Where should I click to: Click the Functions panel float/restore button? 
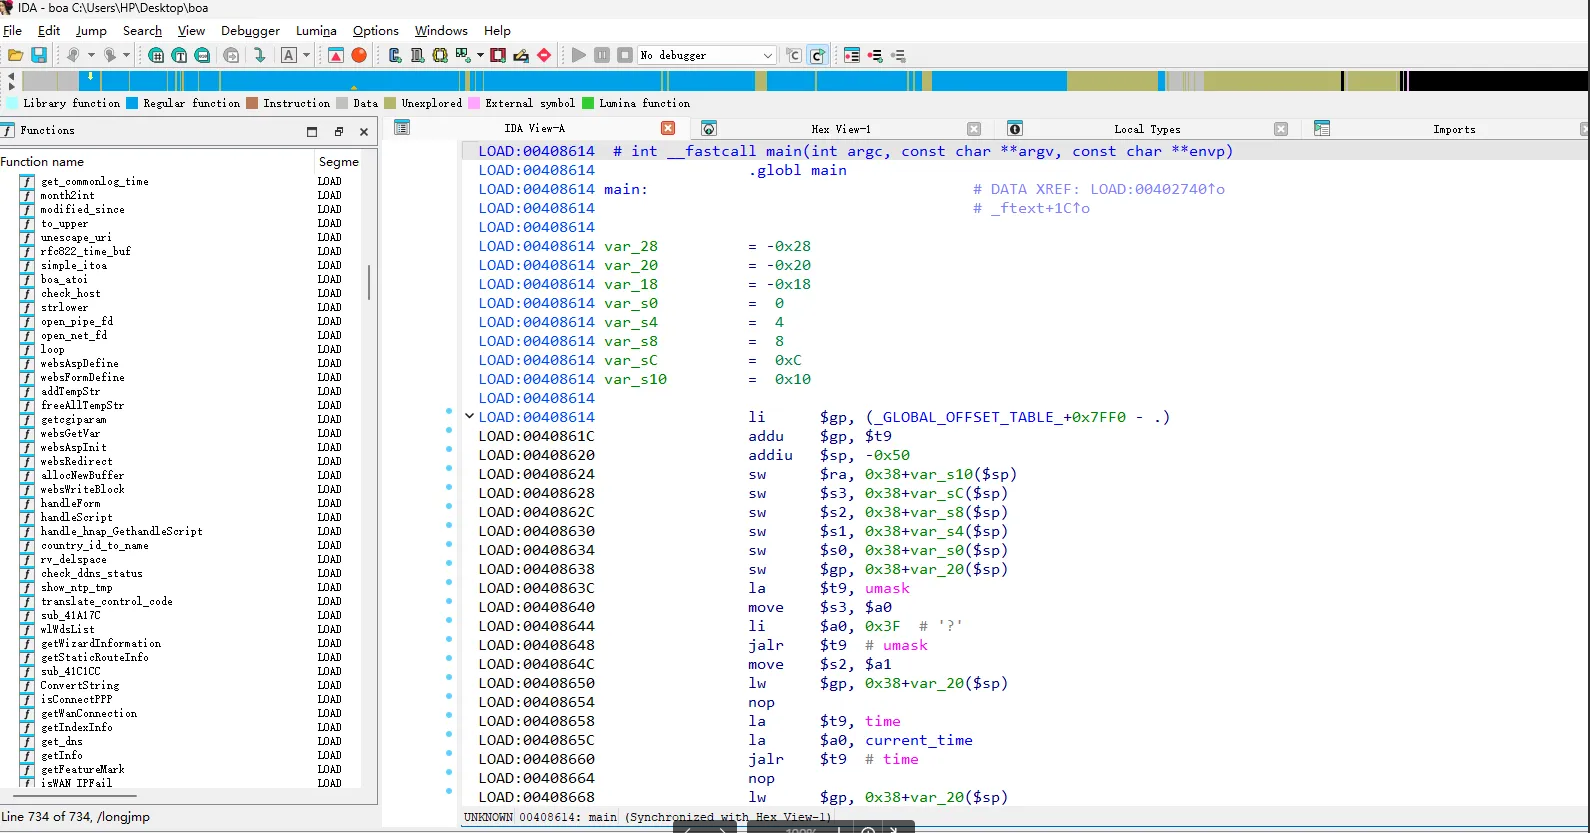point(338,131)
